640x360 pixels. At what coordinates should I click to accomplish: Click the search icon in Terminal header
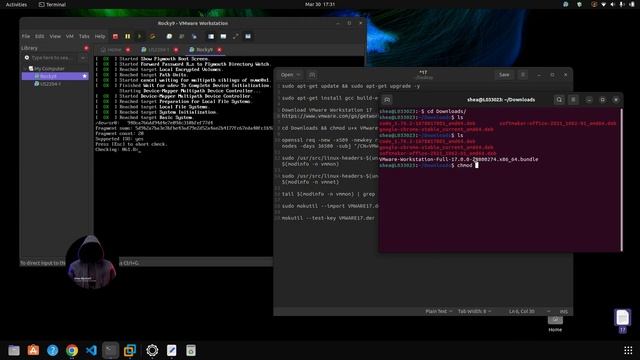coord(559,100)
